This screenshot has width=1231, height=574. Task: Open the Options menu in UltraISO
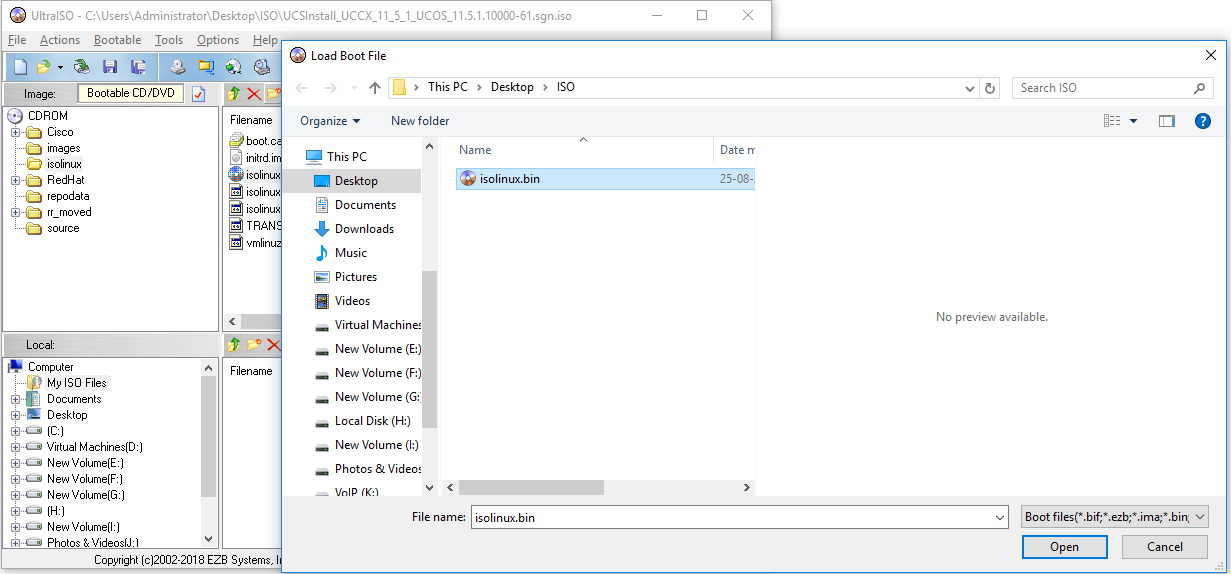pyautogui.click(x=218, y=40)
